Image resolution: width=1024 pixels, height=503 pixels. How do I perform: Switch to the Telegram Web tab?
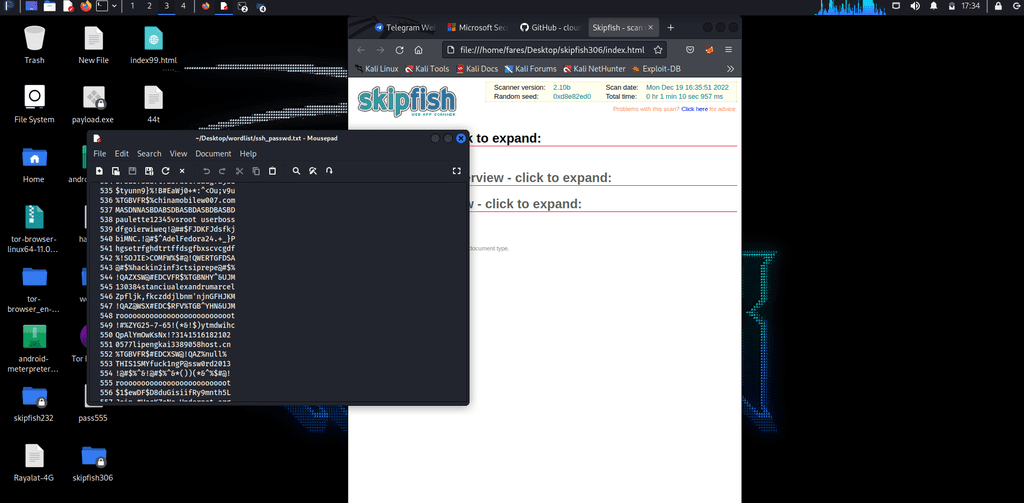405,27
